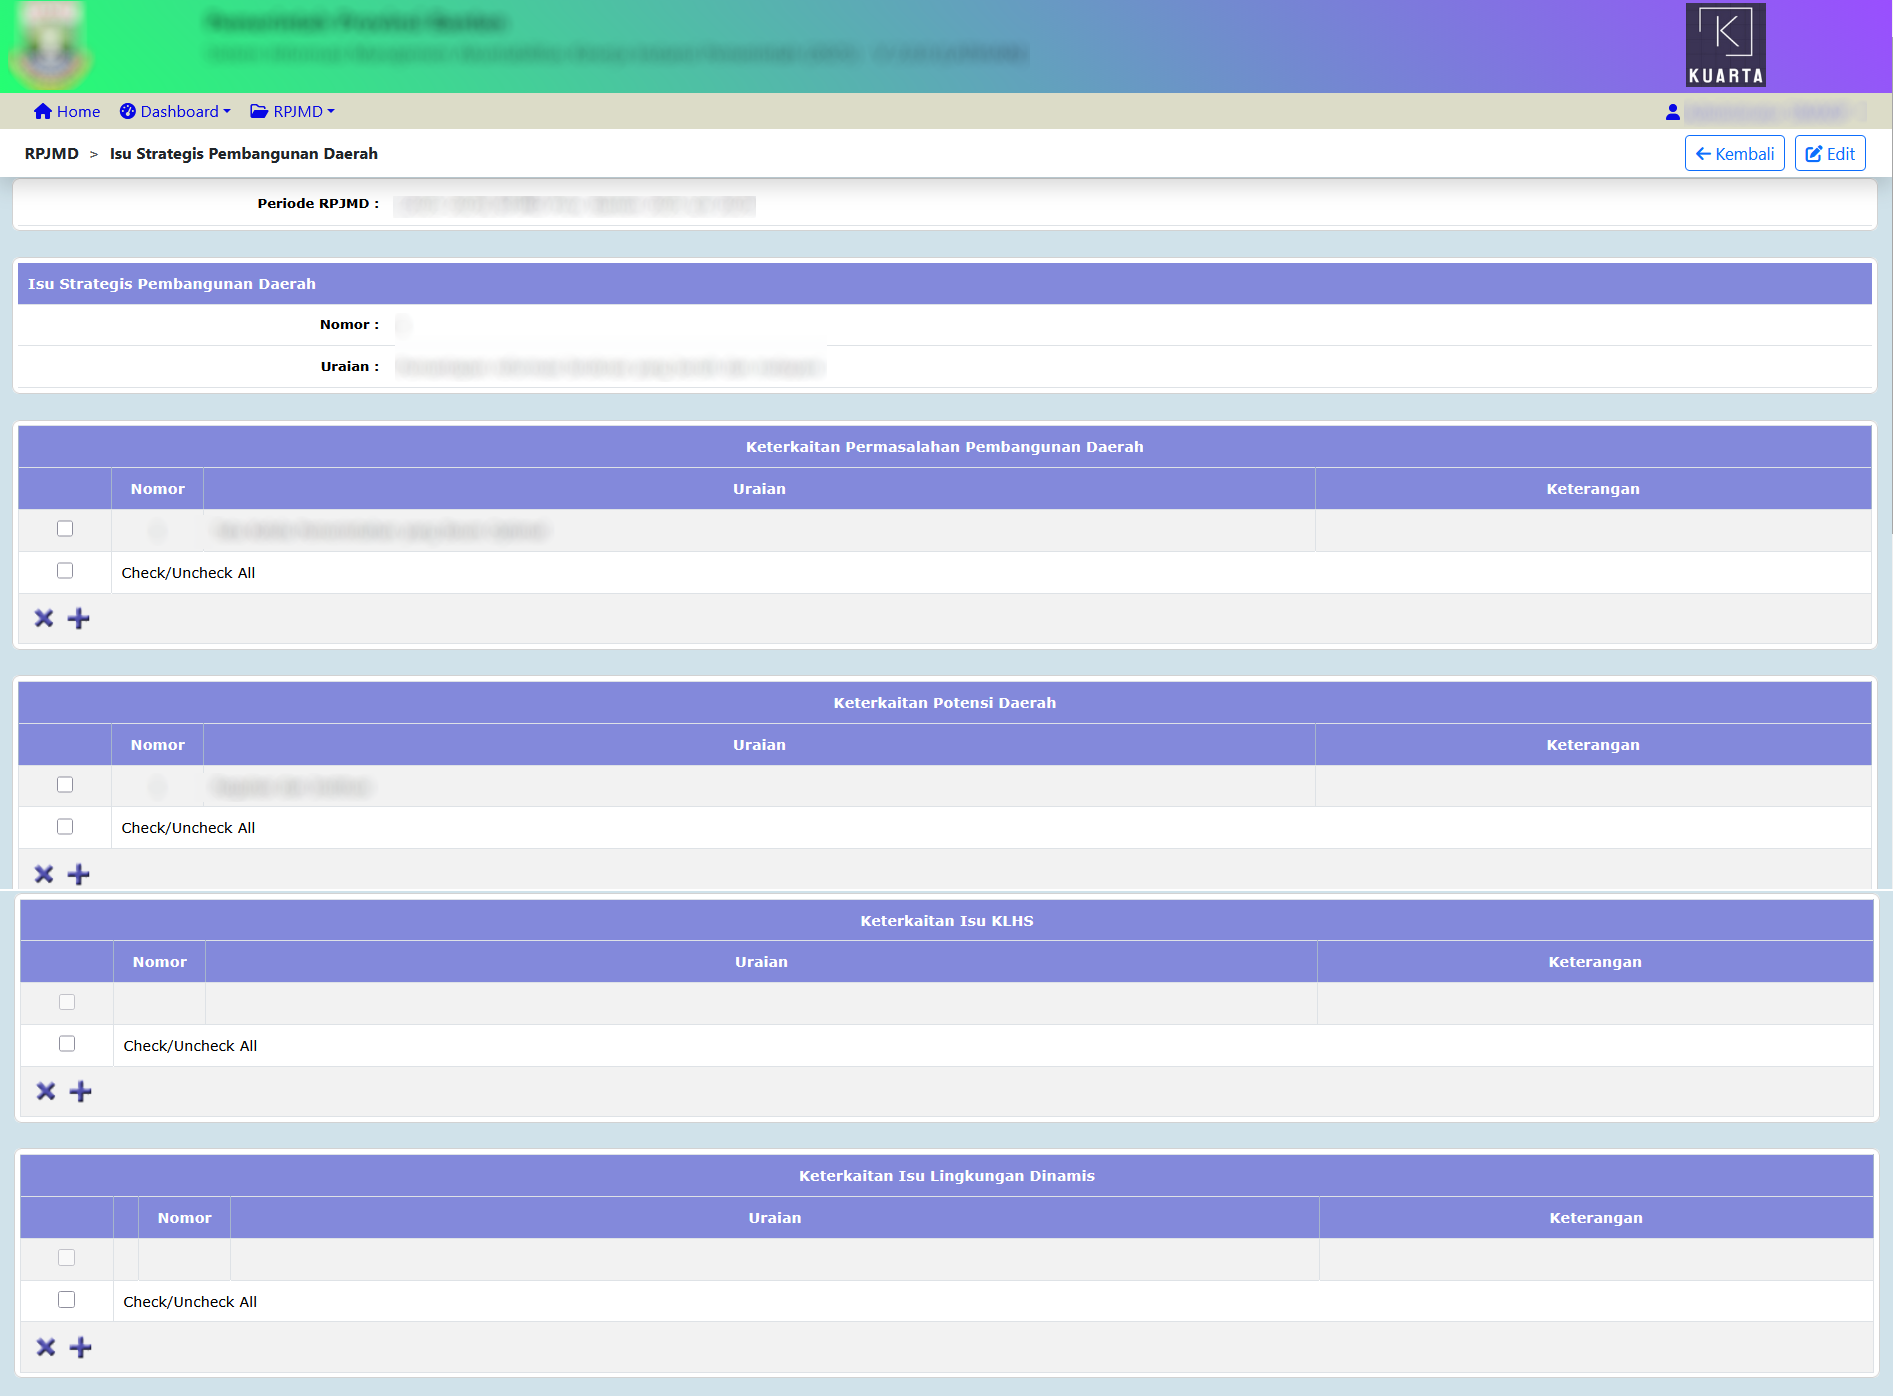Image resolution: width=1893 pixels, height=1396 pixels.
Task: Click RPJMD in the breadcrumb
Action: pos(52,154)
